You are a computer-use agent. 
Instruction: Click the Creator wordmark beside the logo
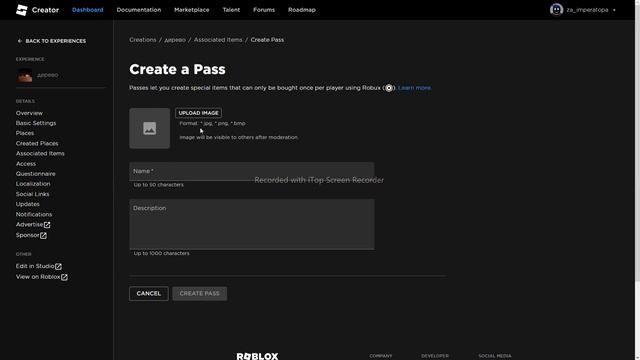point(45,10)
